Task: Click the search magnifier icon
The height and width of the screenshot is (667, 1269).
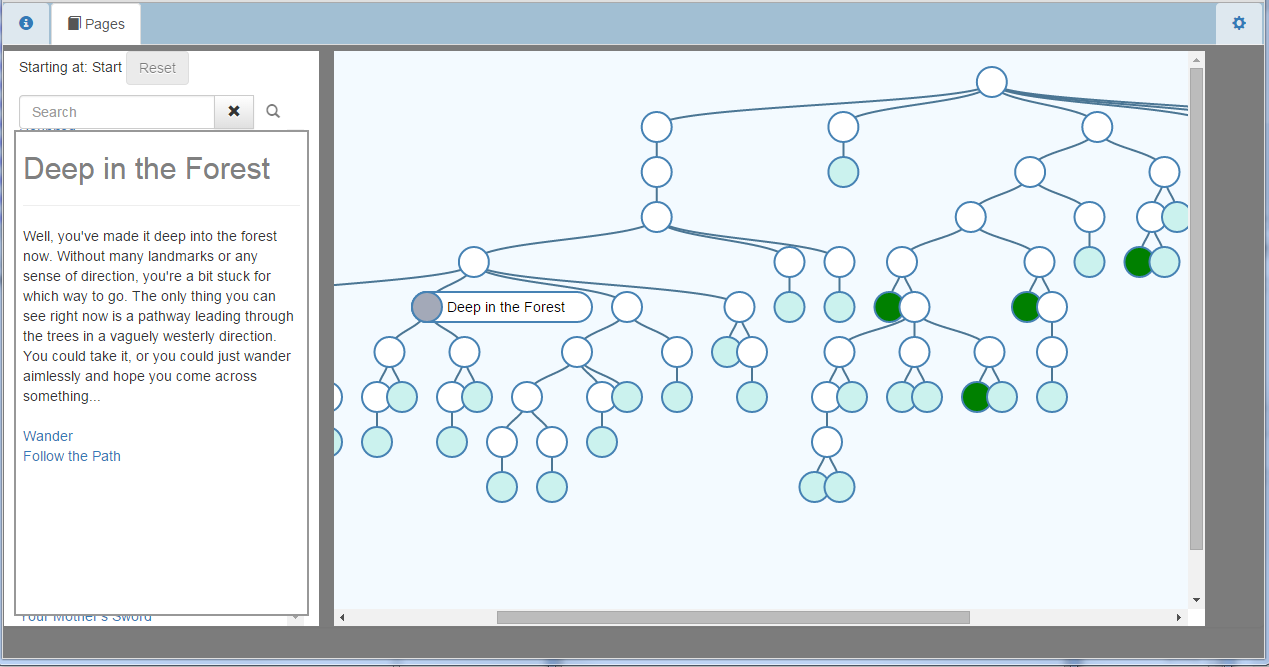Action: pyautogui.click(x=272, y=111)
